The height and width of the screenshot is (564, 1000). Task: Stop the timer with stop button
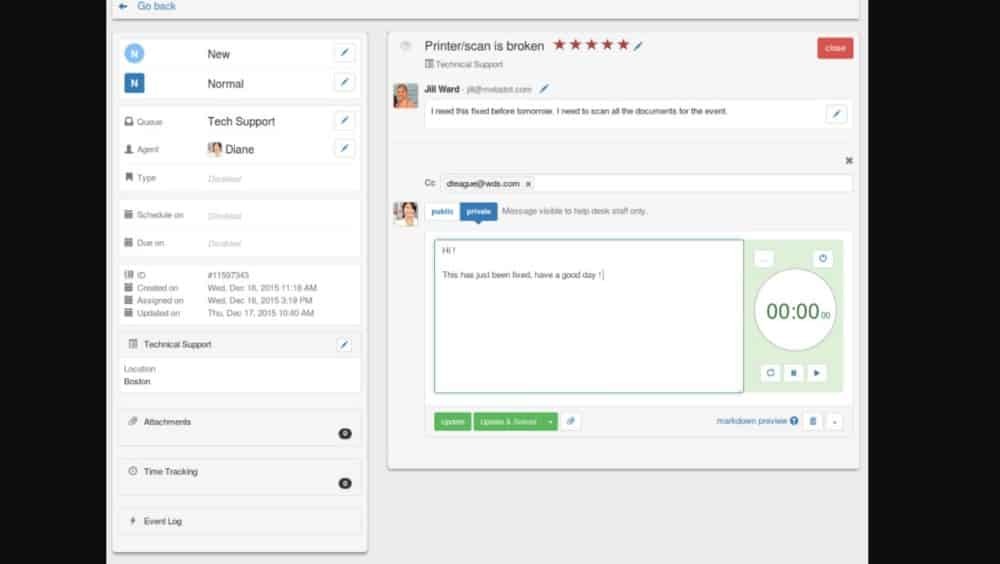tap(794, 373)
